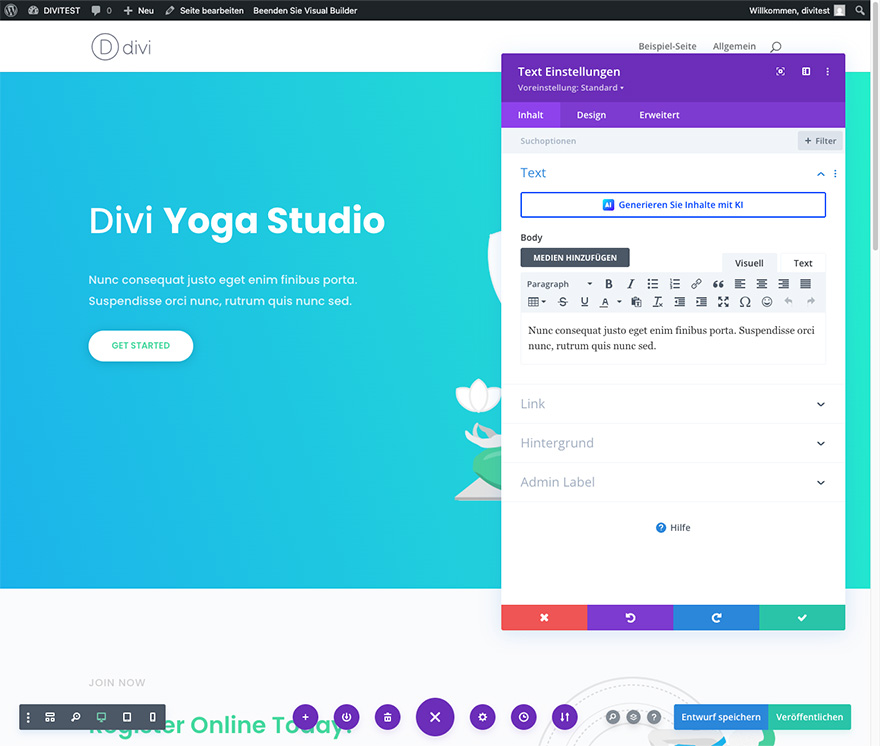Open the Erweitert tab
Screen dimensions: 880x746
click(659, 115)
